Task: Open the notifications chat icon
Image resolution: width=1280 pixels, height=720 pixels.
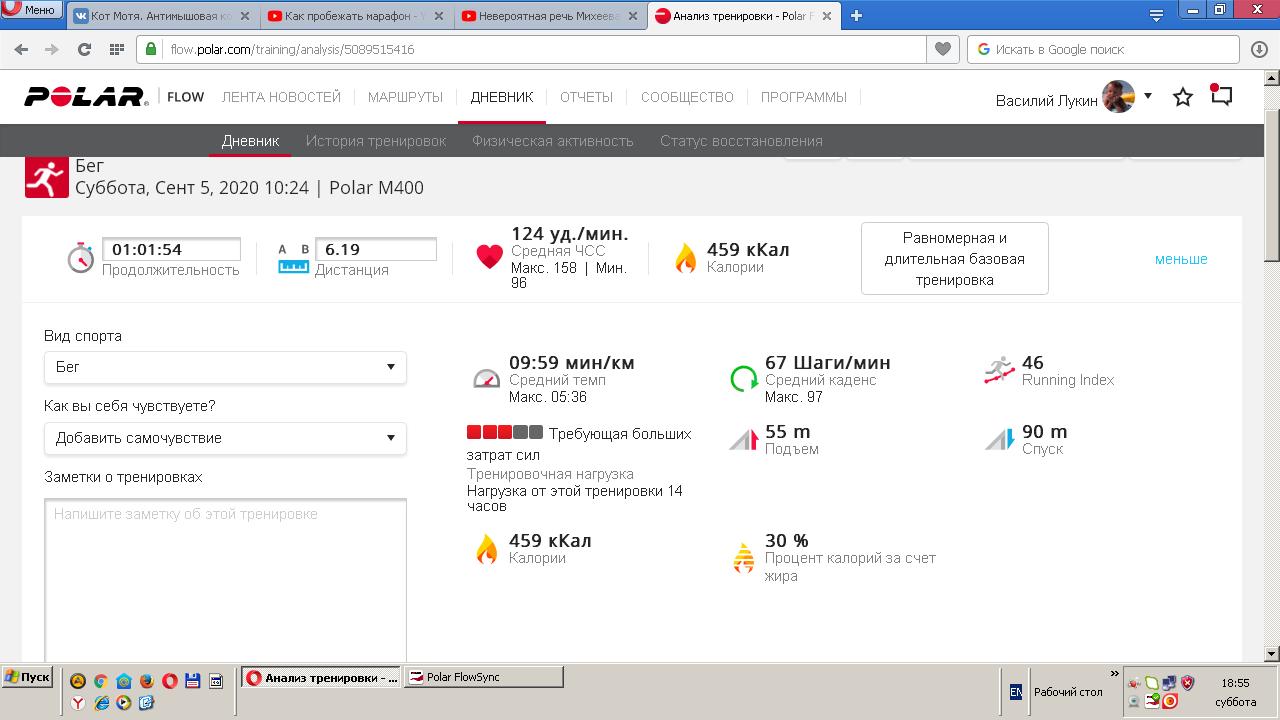Action: pyautogui.click(x=1221, y=96)
